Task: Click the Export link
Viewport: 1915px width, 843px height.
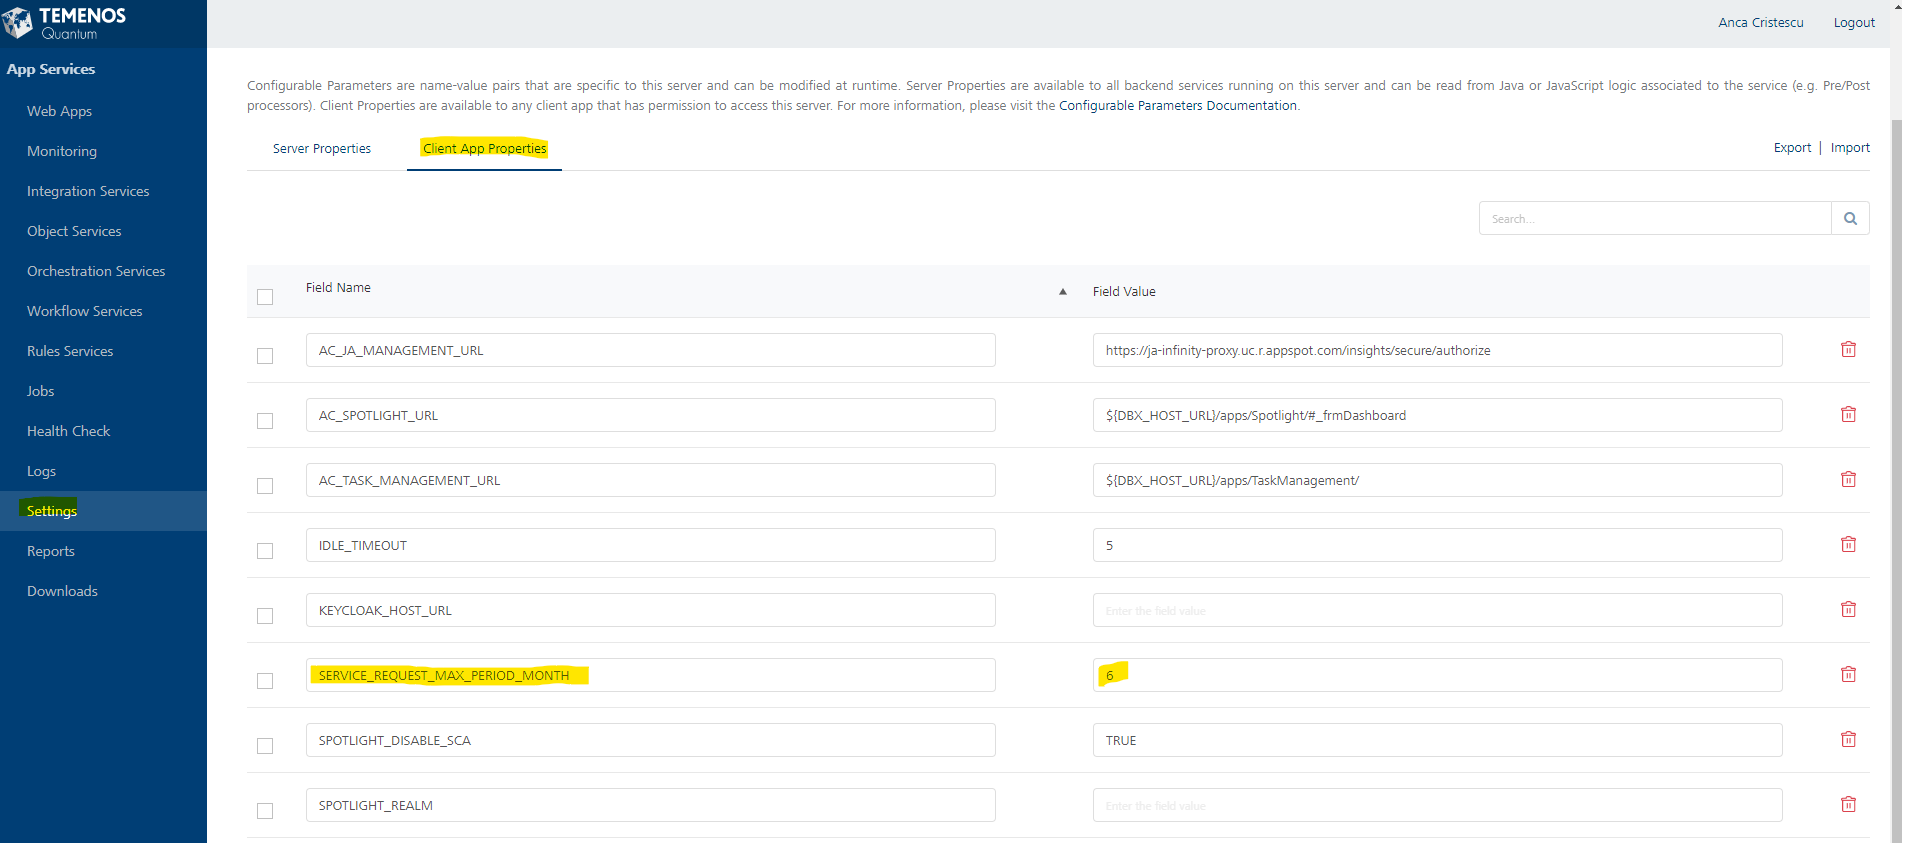Action: pos(1791,148)
